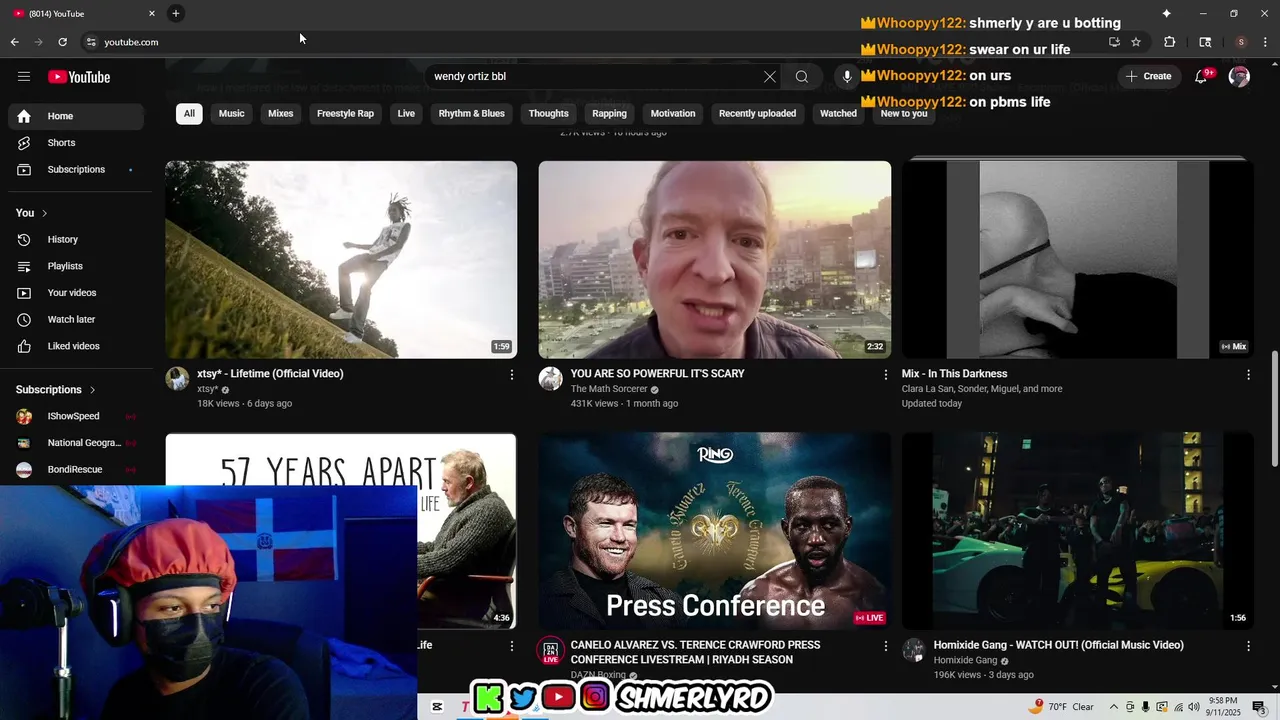Image resolution: width=1280 pixels, height=720 pixels.
Task: Reload the page with the browser refresh button
Action: click(x=62, y=42)
